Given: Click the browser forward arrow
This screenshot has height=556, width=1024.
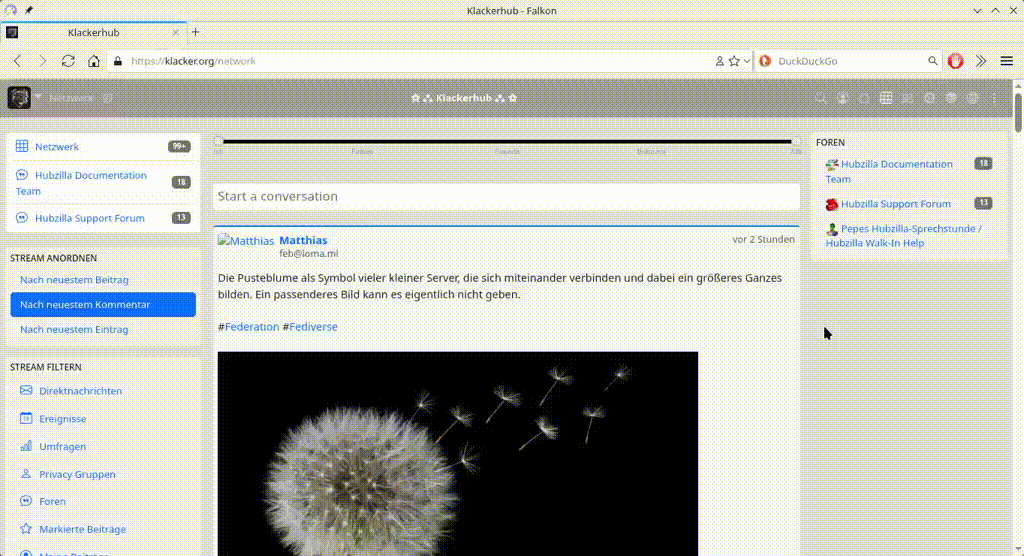Looking at the screenshot, I should [42, 61].
